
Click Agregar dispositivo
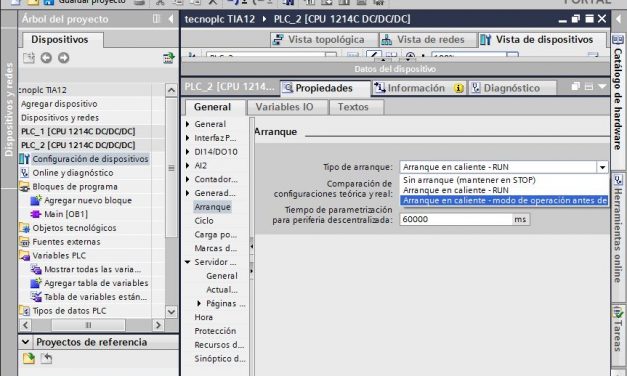click(x=59, y=104)
